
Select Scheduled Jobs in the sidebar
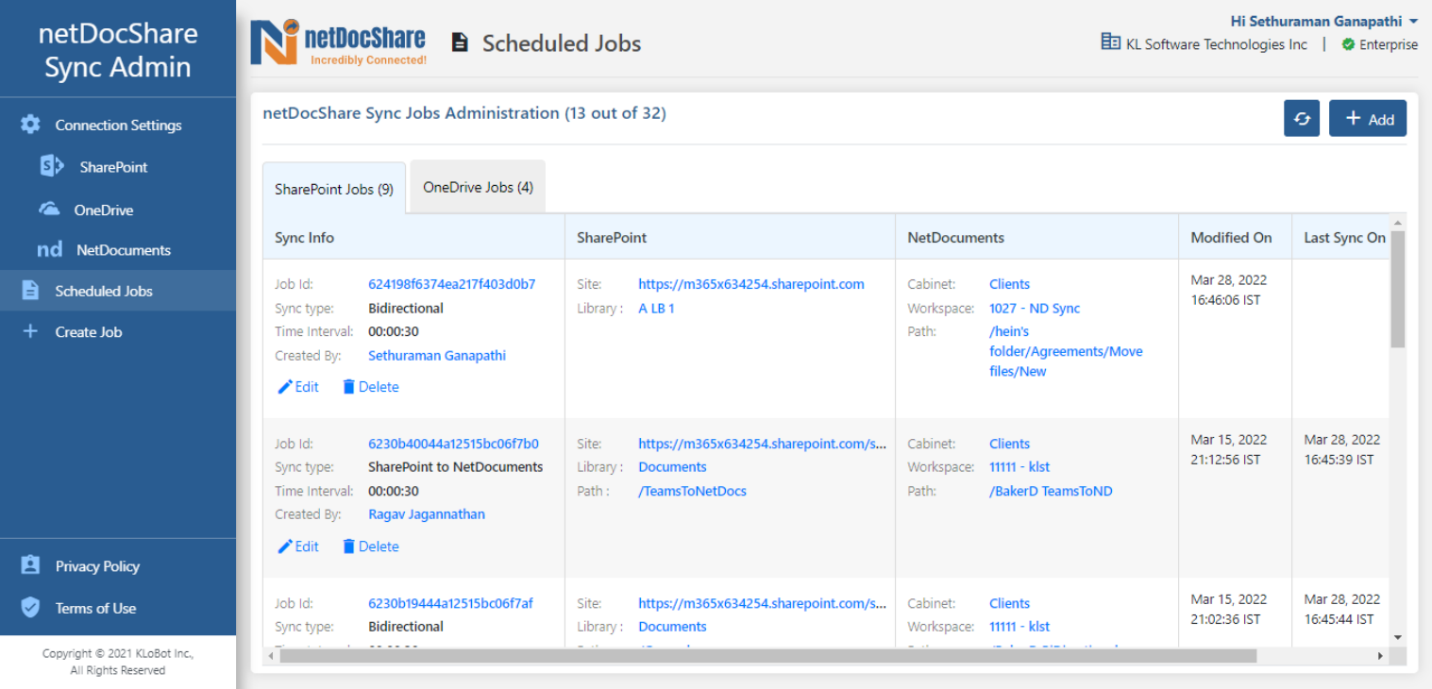tap(118, 291)
